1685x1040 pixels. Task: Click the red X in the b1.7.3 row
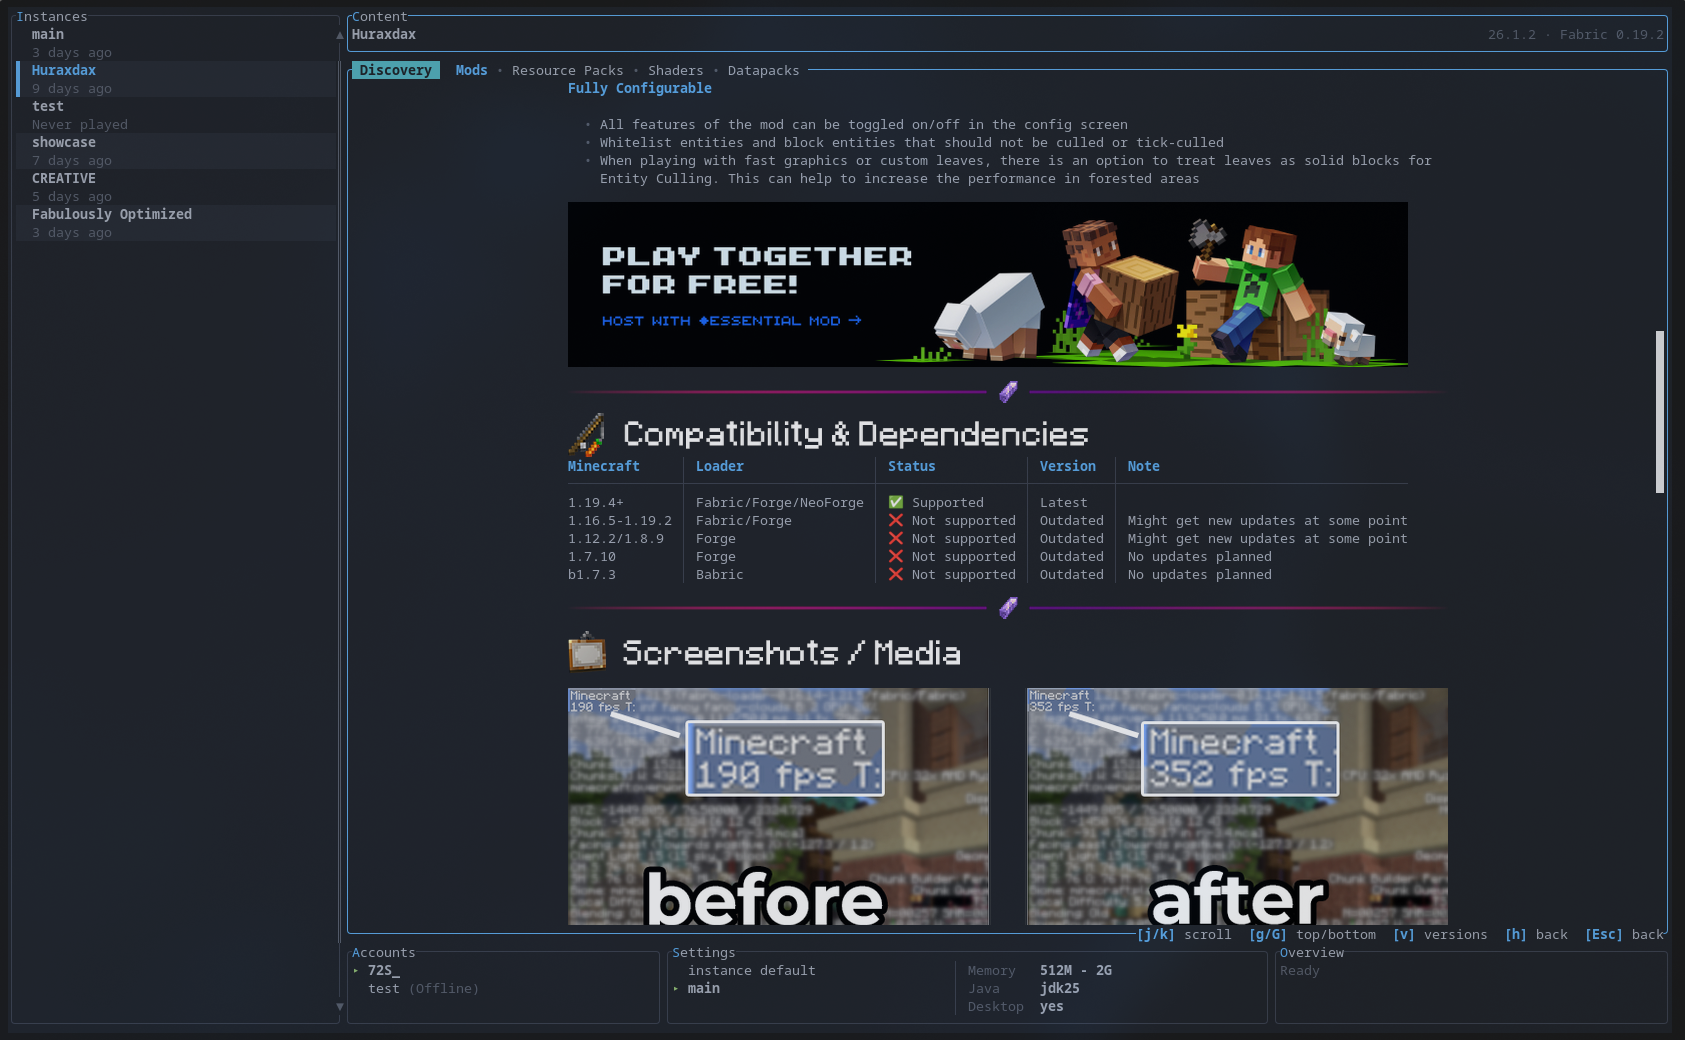(896, 574)
